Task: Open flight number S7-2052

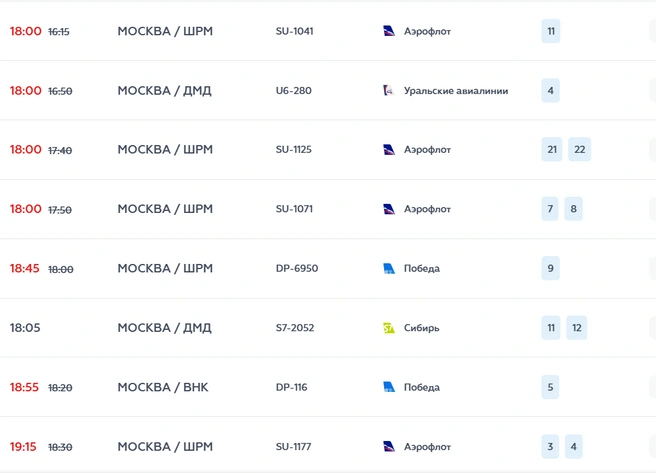Action: click(x=295, y=327)
